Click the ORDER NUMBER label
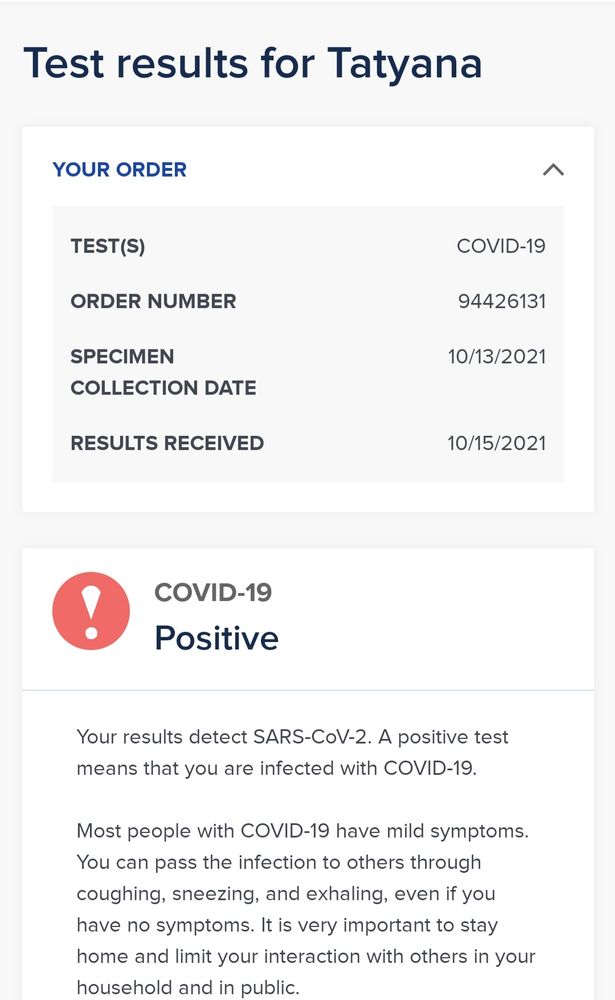Viewport: 615px width, 1000px height. point(153,301)
